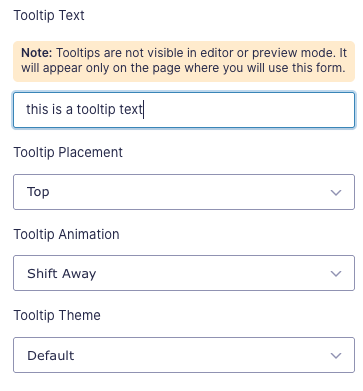The height and width of the screenshot is (391, 363).
Task: Click the 'Tooltip Theme' label
Action: (57, 315)
